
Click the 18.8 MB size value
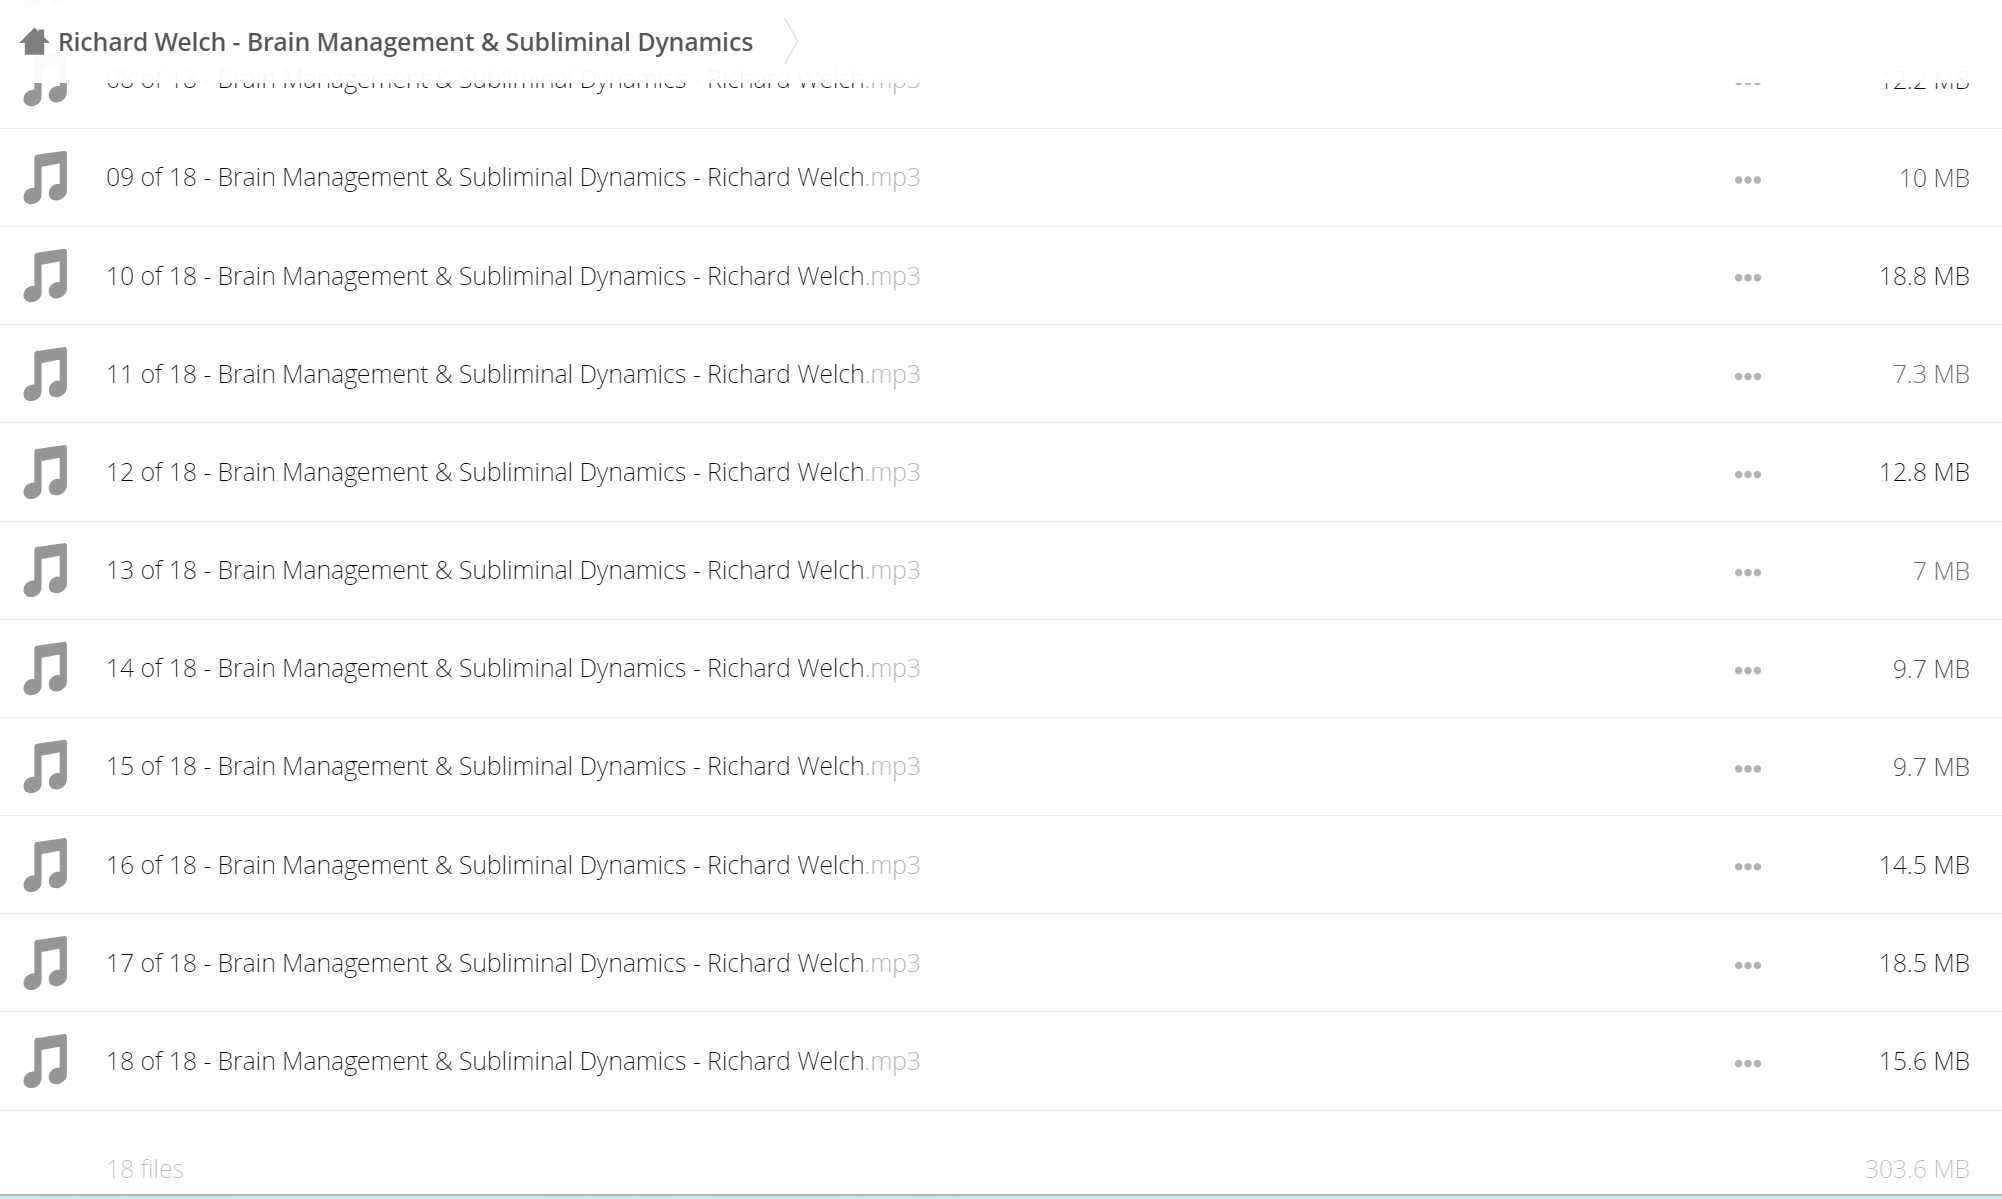1924,276
